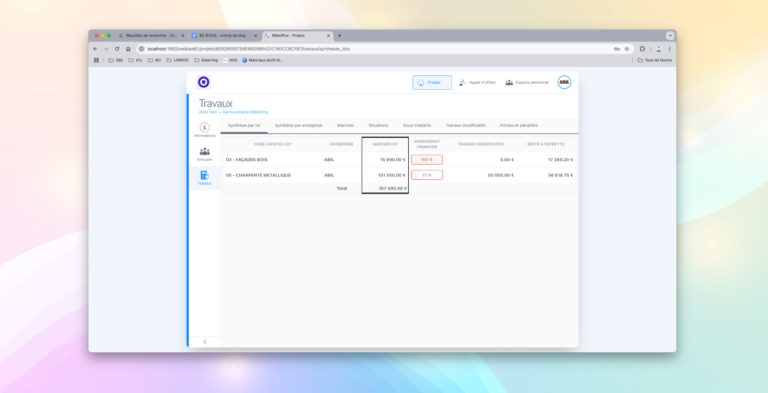Bookmark page with the star icon
Viewport: 768px width, 393px height.
[626, 49]
